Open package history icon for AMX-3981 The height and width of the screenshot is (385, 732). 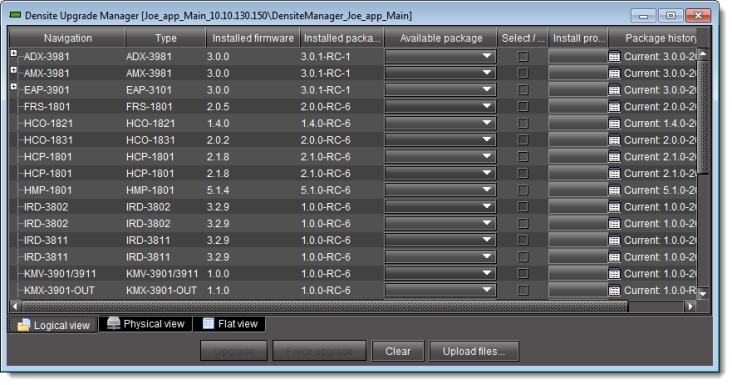[614, 73]
